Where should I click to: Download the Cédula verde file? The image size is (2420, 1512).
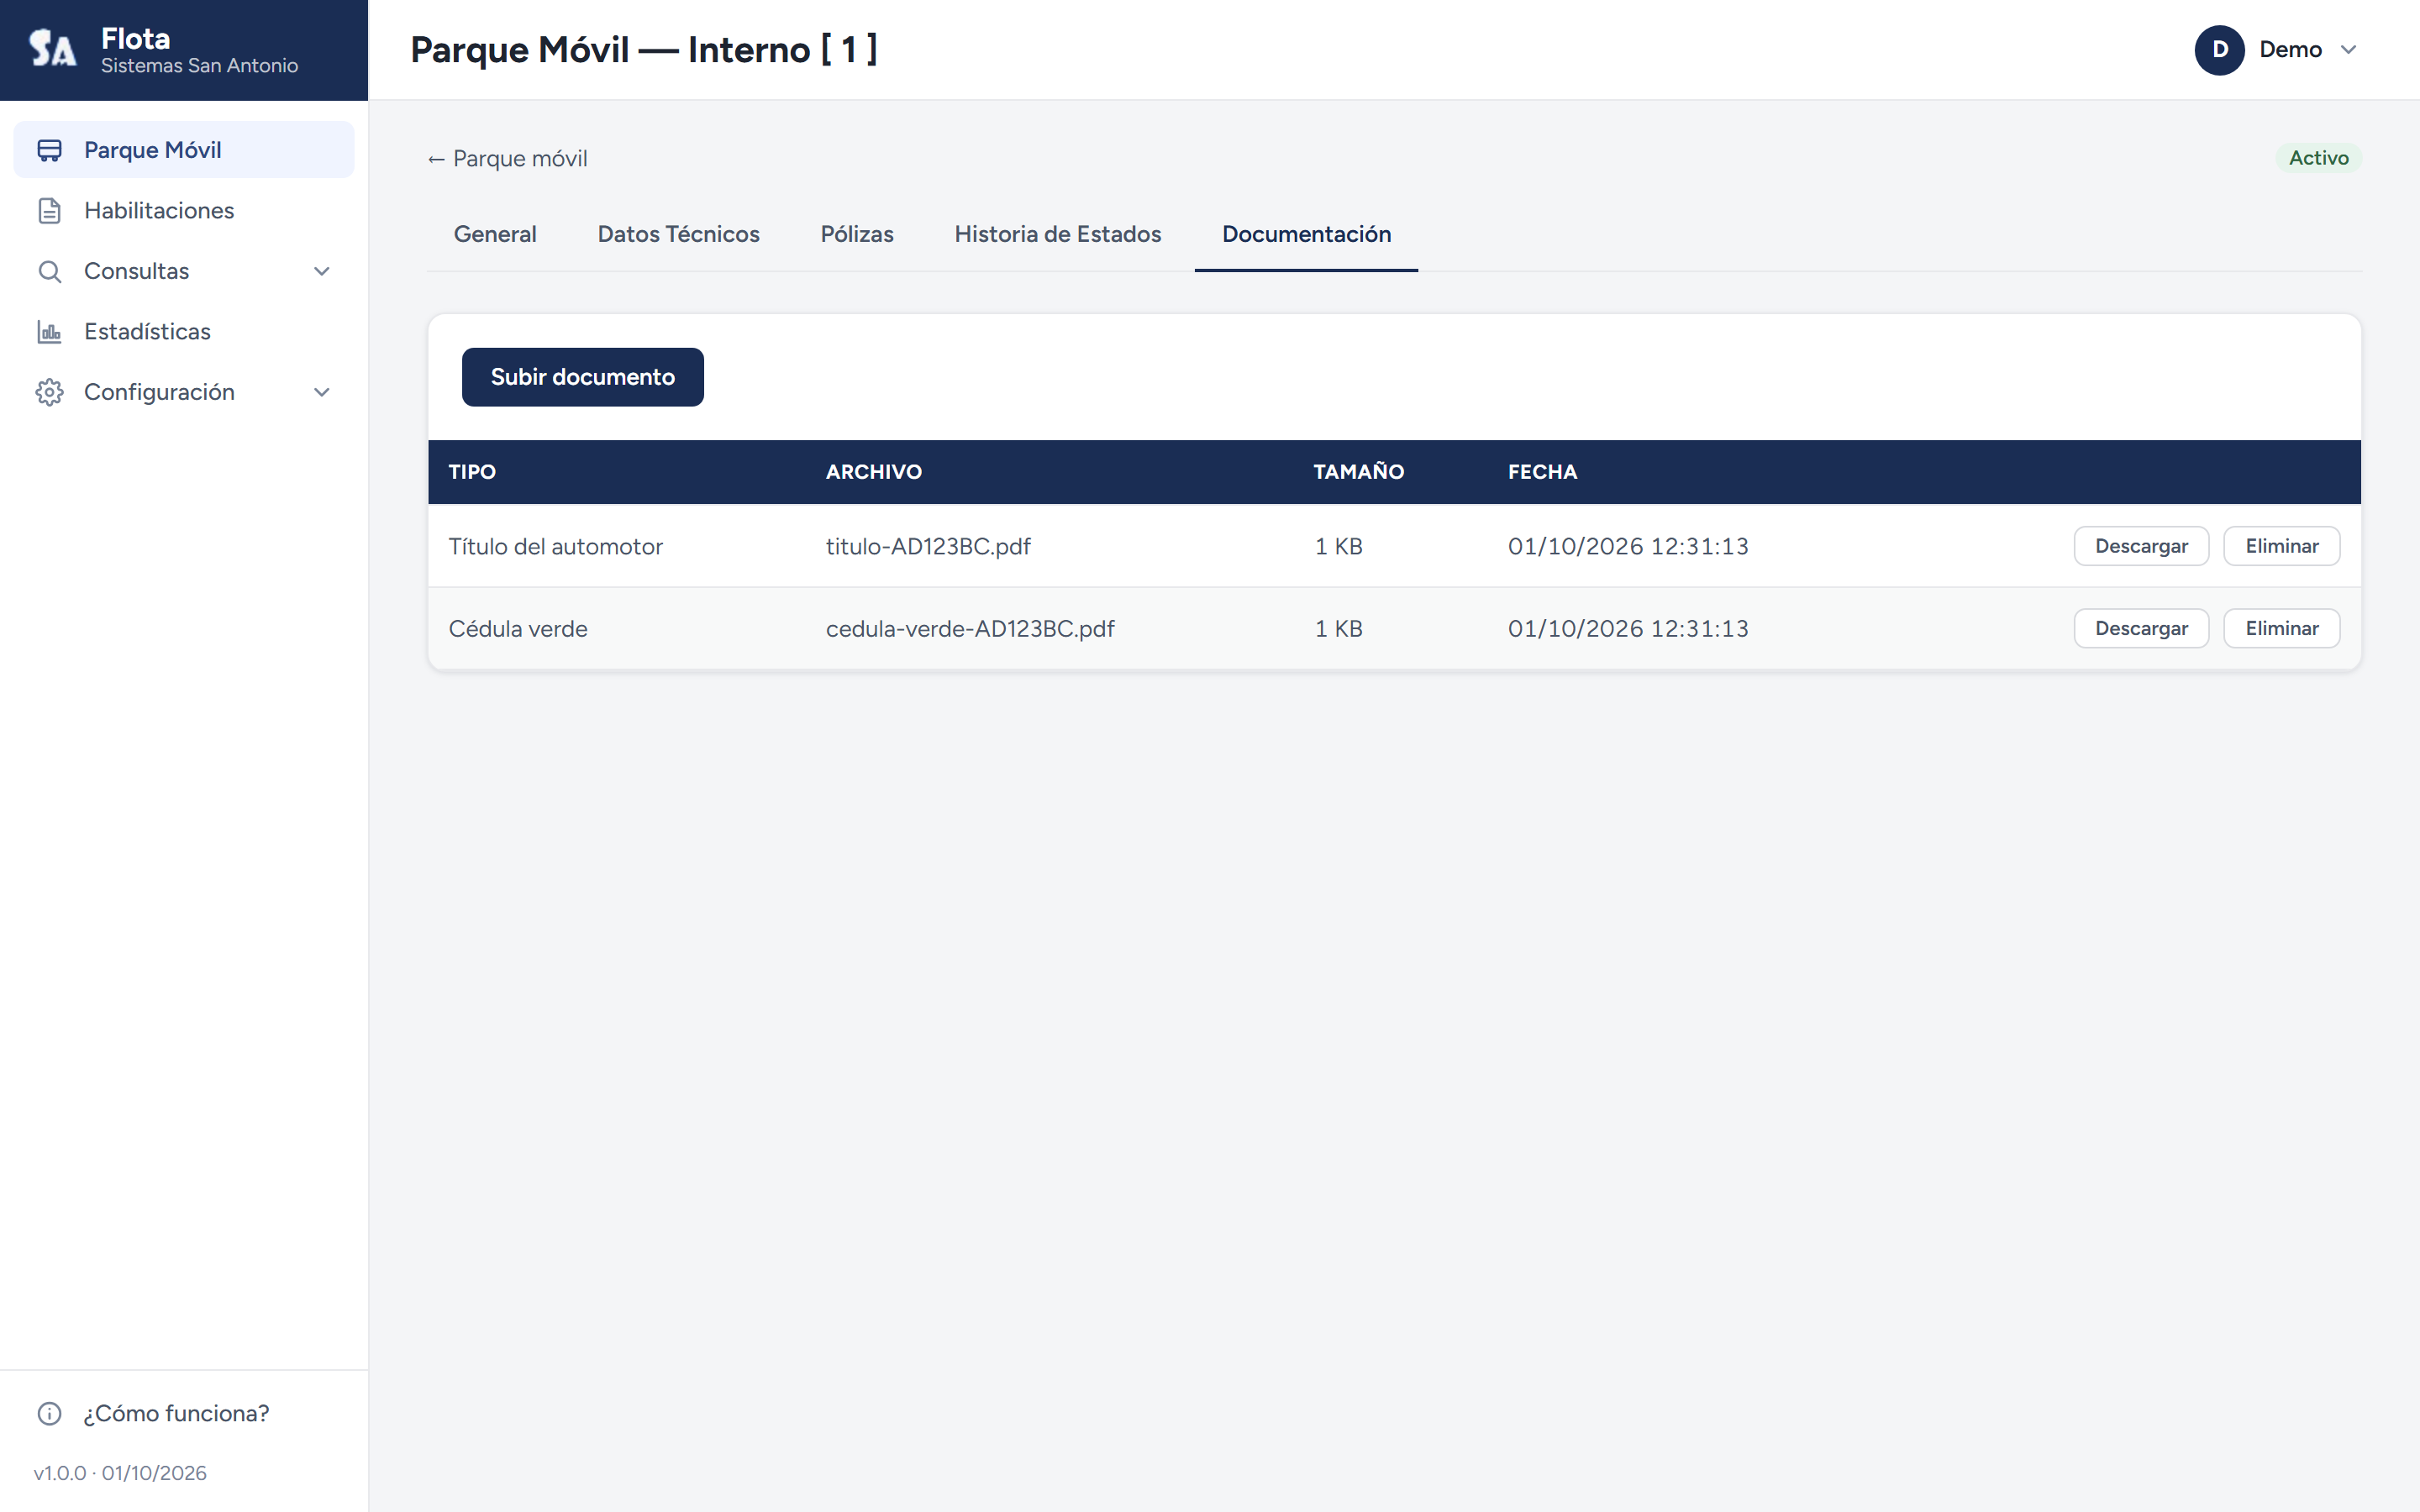click(2141, 628)
